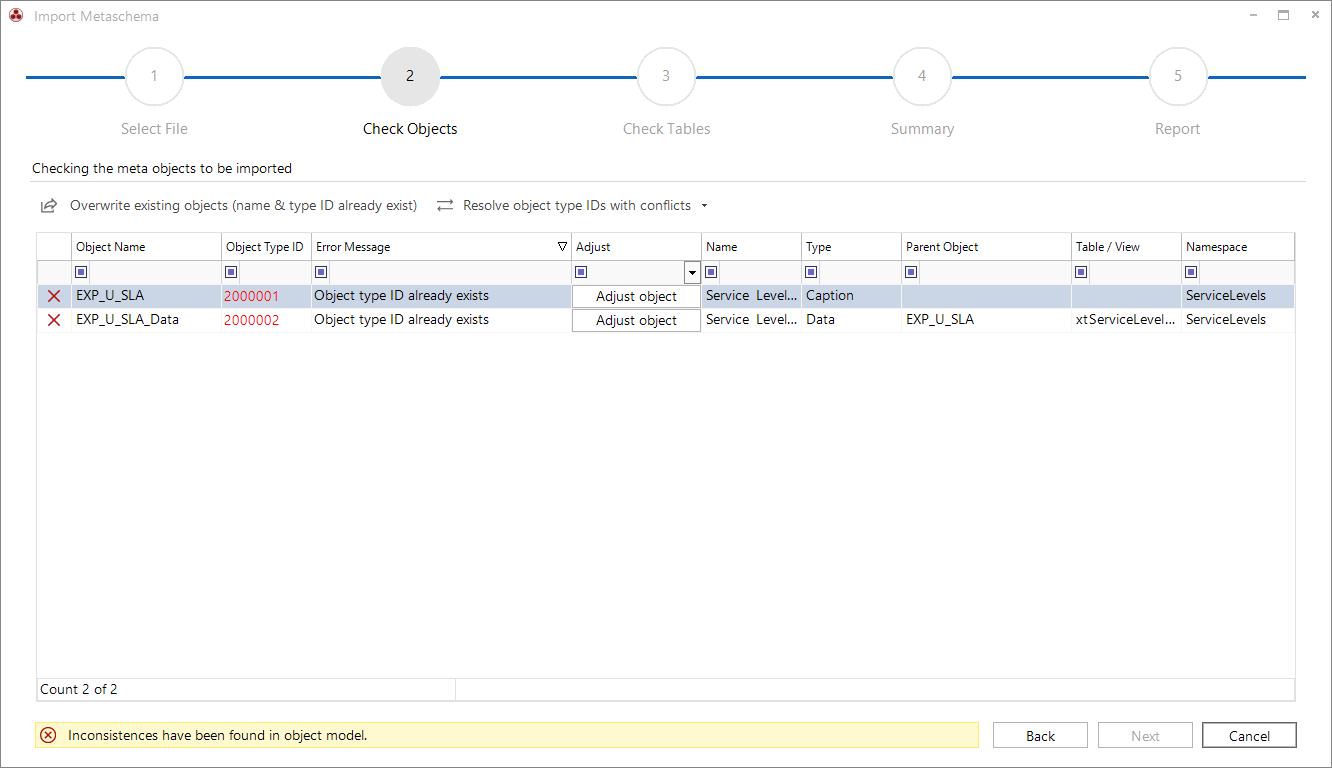1332x768 pixels.
Task: Click parent object cell EXP_U_SLA
Action: pos(986,320)
